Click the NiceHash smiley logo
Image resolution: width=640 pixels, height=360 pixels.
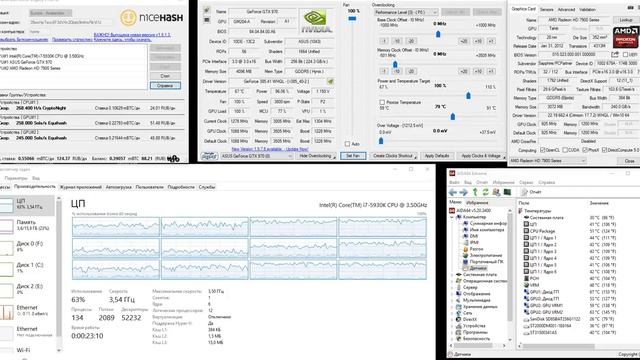point(128,18)
